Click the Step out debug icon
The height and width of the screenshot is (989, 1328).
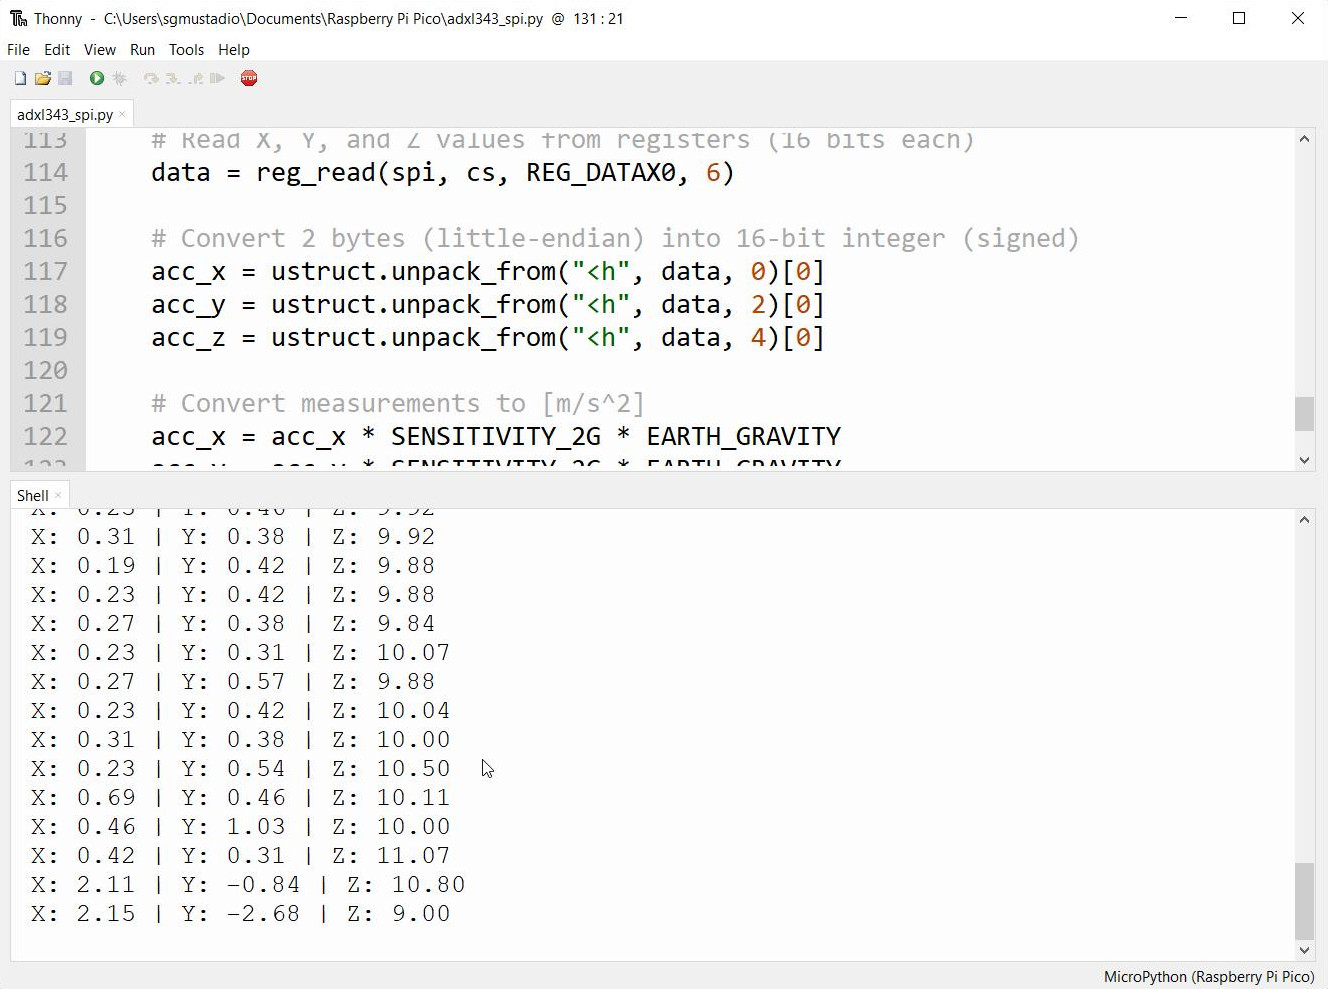pyautogui.click(x=195, y=78)
